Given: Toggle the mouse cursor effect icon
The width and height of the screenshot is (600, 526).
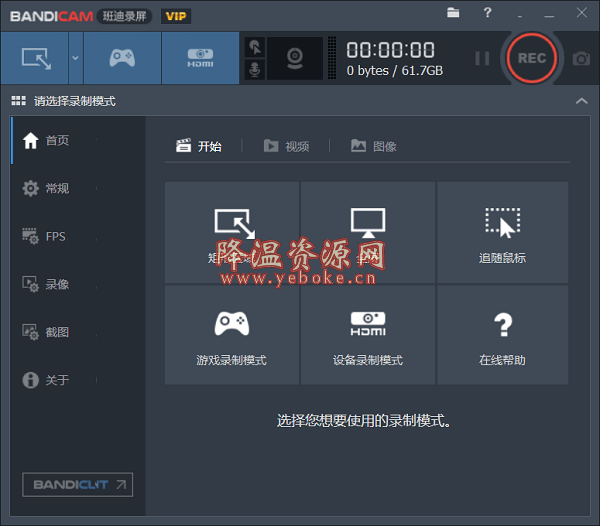Looking at the screenshot, I should coord(255,47).
